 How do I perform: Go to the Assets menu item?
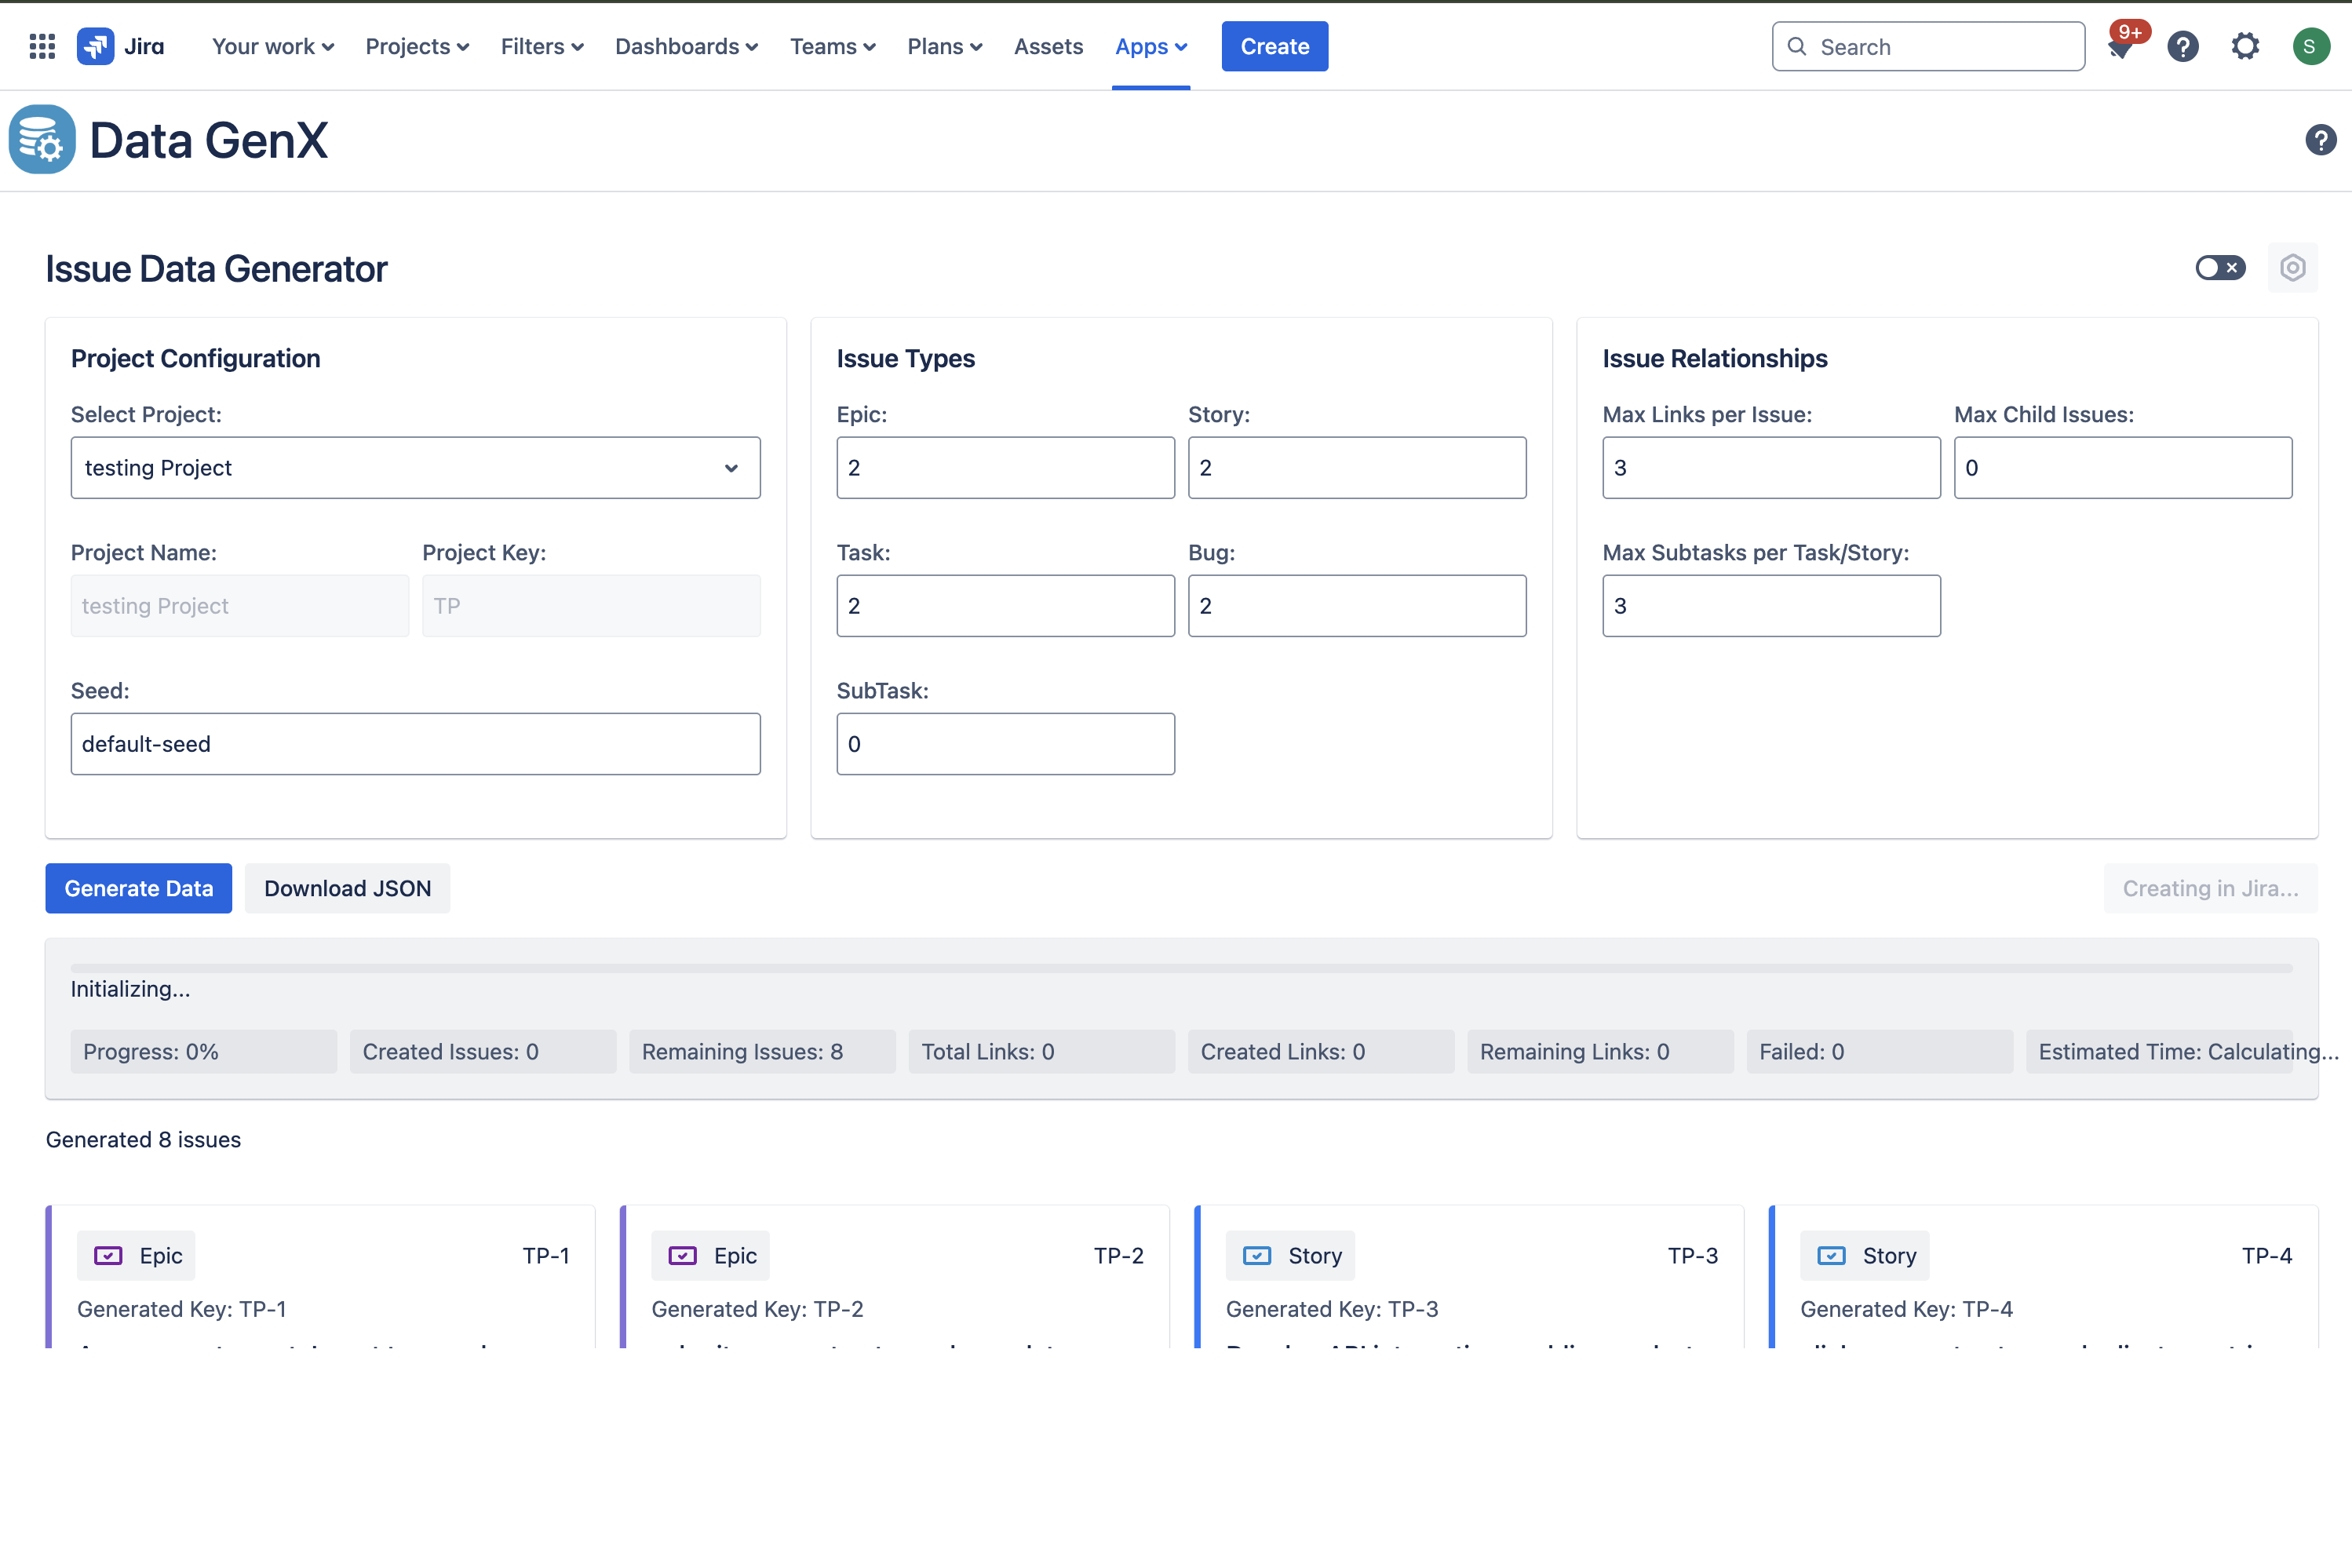[1048, 46]
